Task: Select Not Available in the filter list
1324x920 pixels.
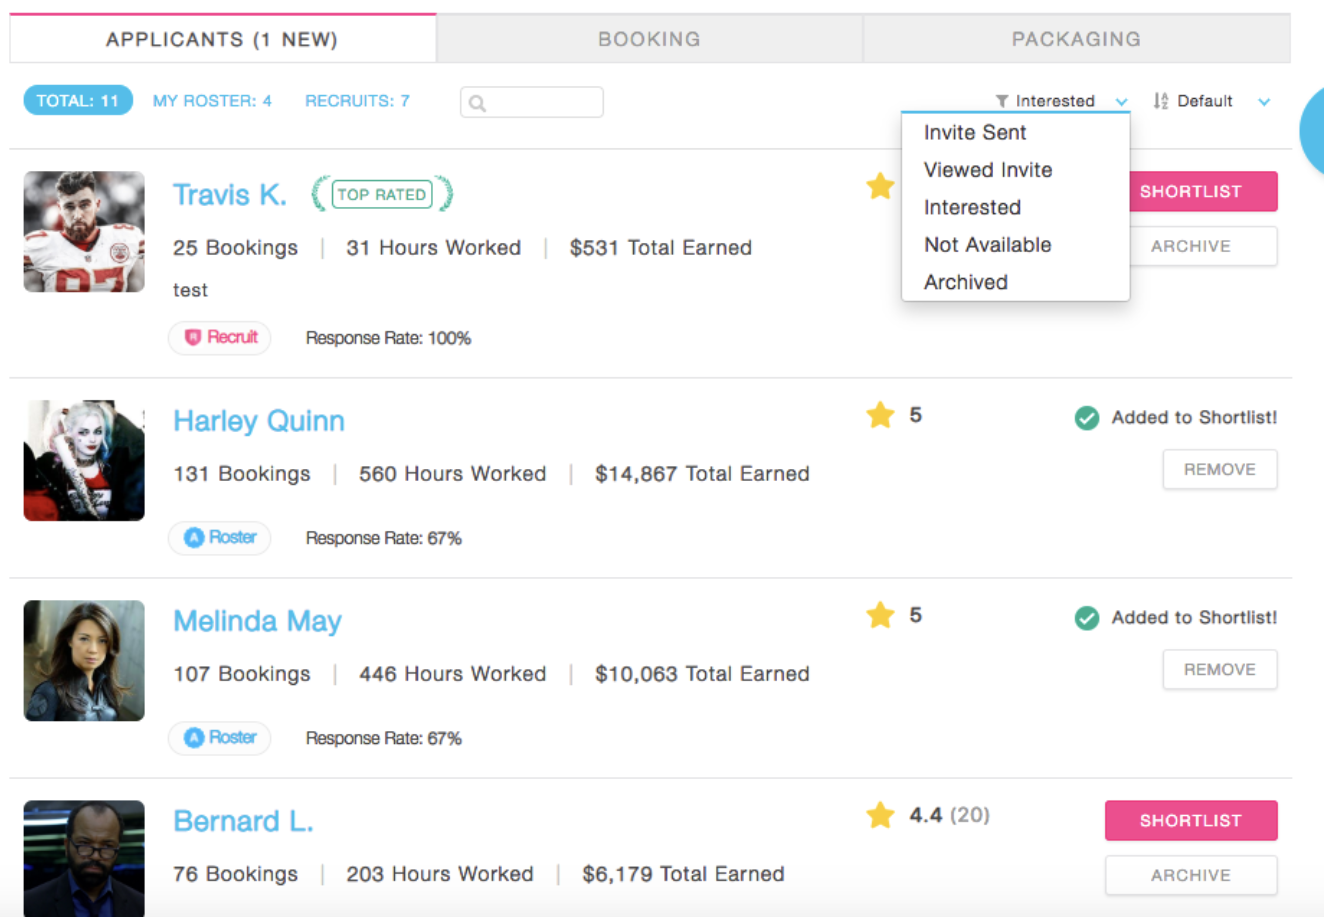Action: (x=987, y=245)
